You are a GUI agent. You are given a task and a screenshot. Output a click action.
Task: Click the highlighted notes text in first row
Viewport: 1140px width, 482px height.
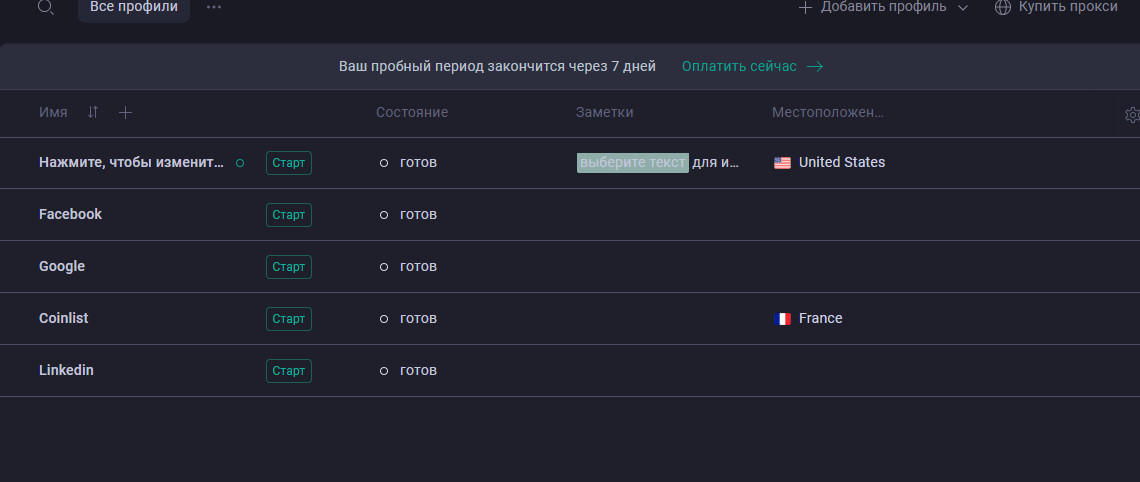click(632, 163)
